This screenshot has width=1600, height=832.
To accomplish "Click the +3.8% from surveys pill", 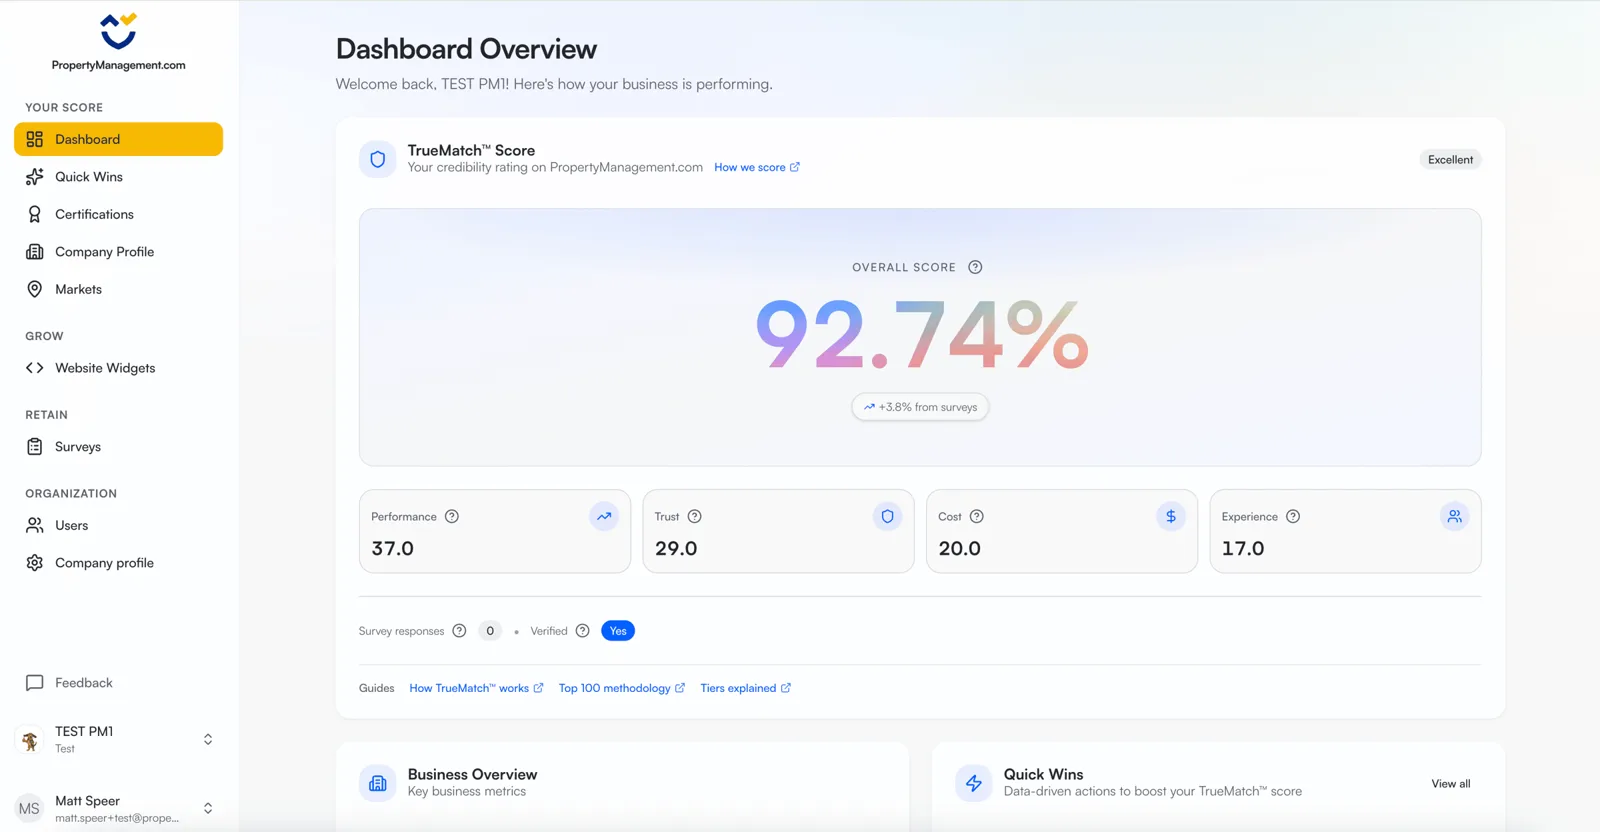I will (x=920, y=407).
